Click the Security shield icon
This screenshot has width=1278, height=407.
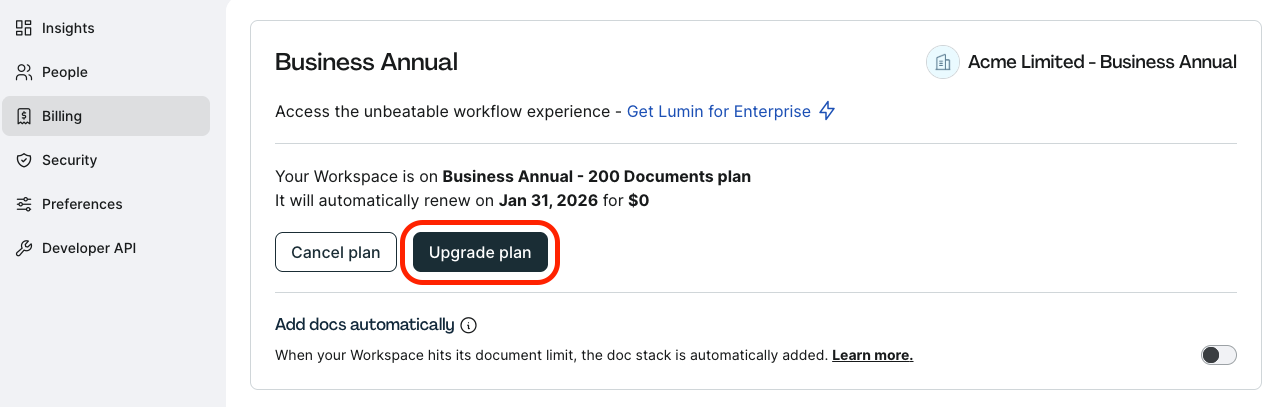[x=24, y=160]
